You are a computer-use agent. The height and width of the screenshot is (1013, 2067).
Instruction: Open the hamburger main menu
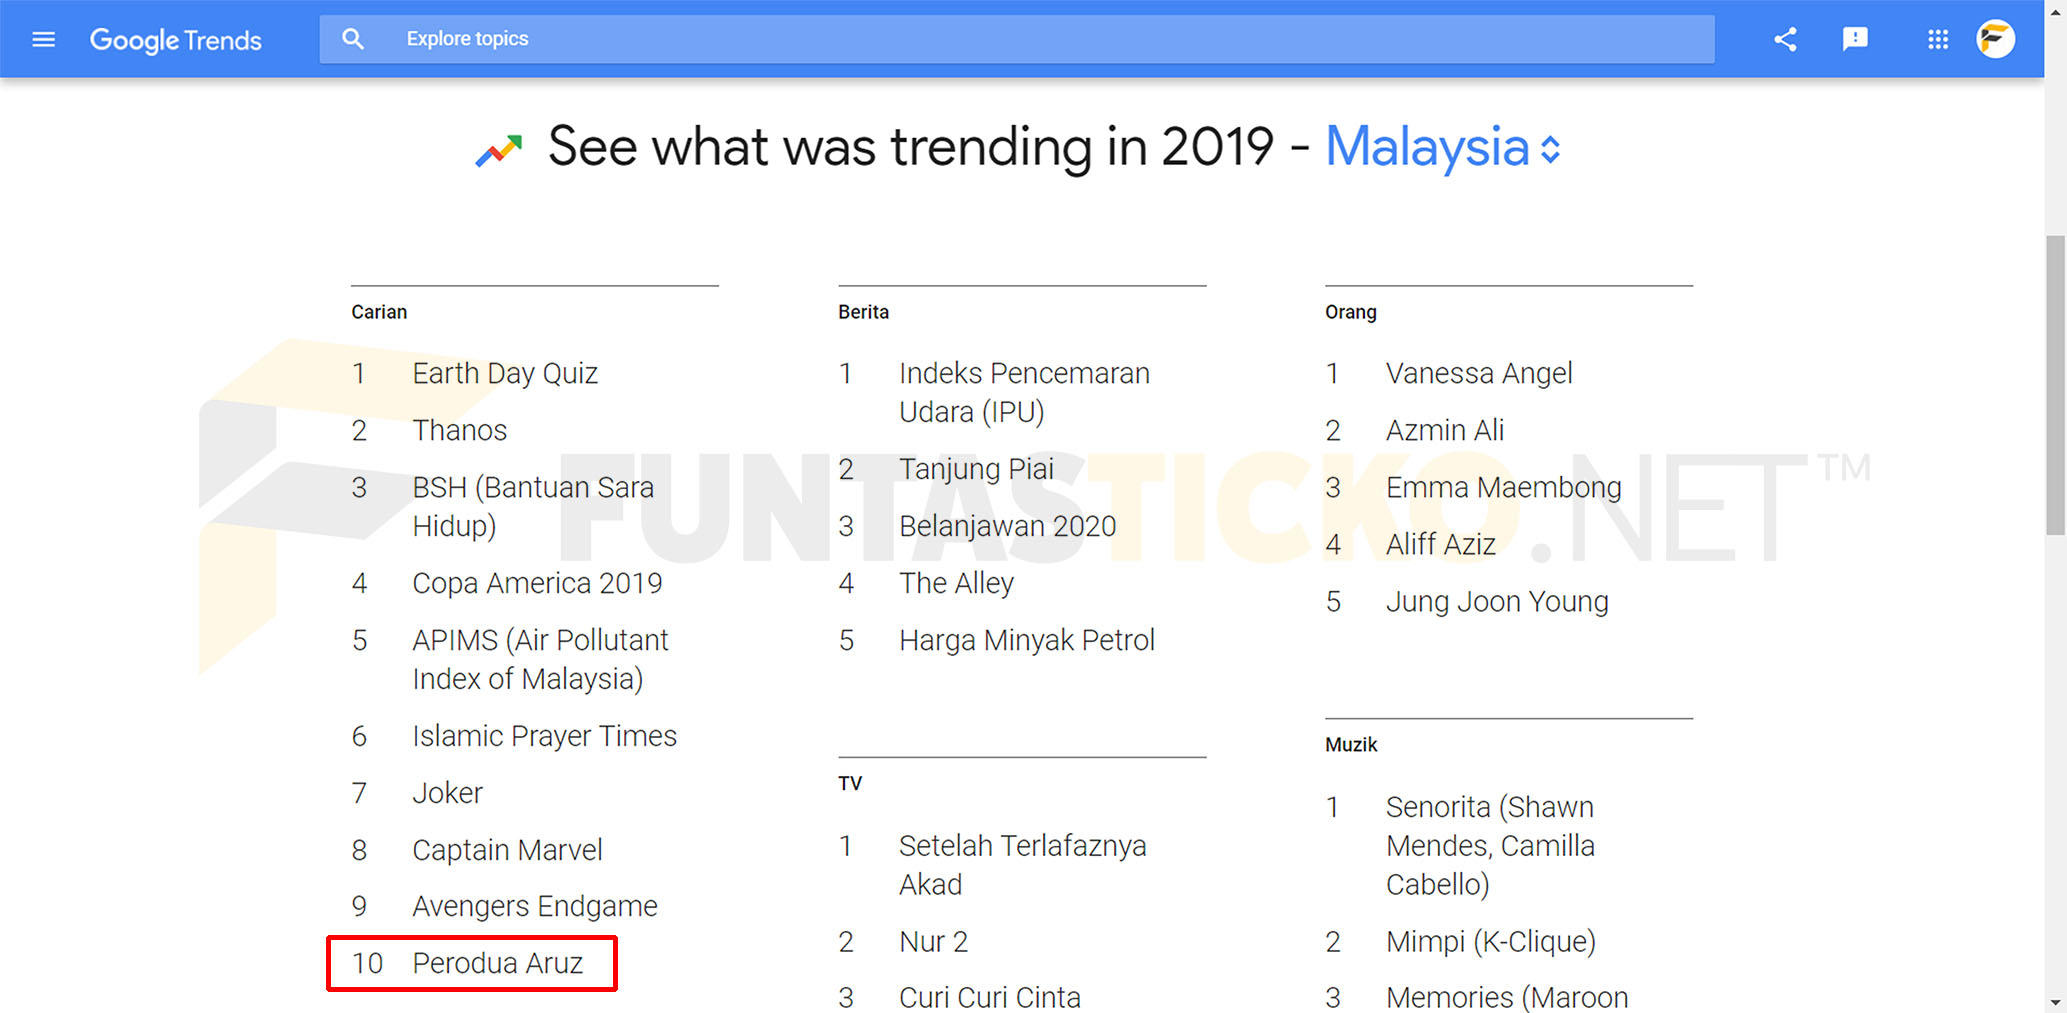(x=43, y=39)
